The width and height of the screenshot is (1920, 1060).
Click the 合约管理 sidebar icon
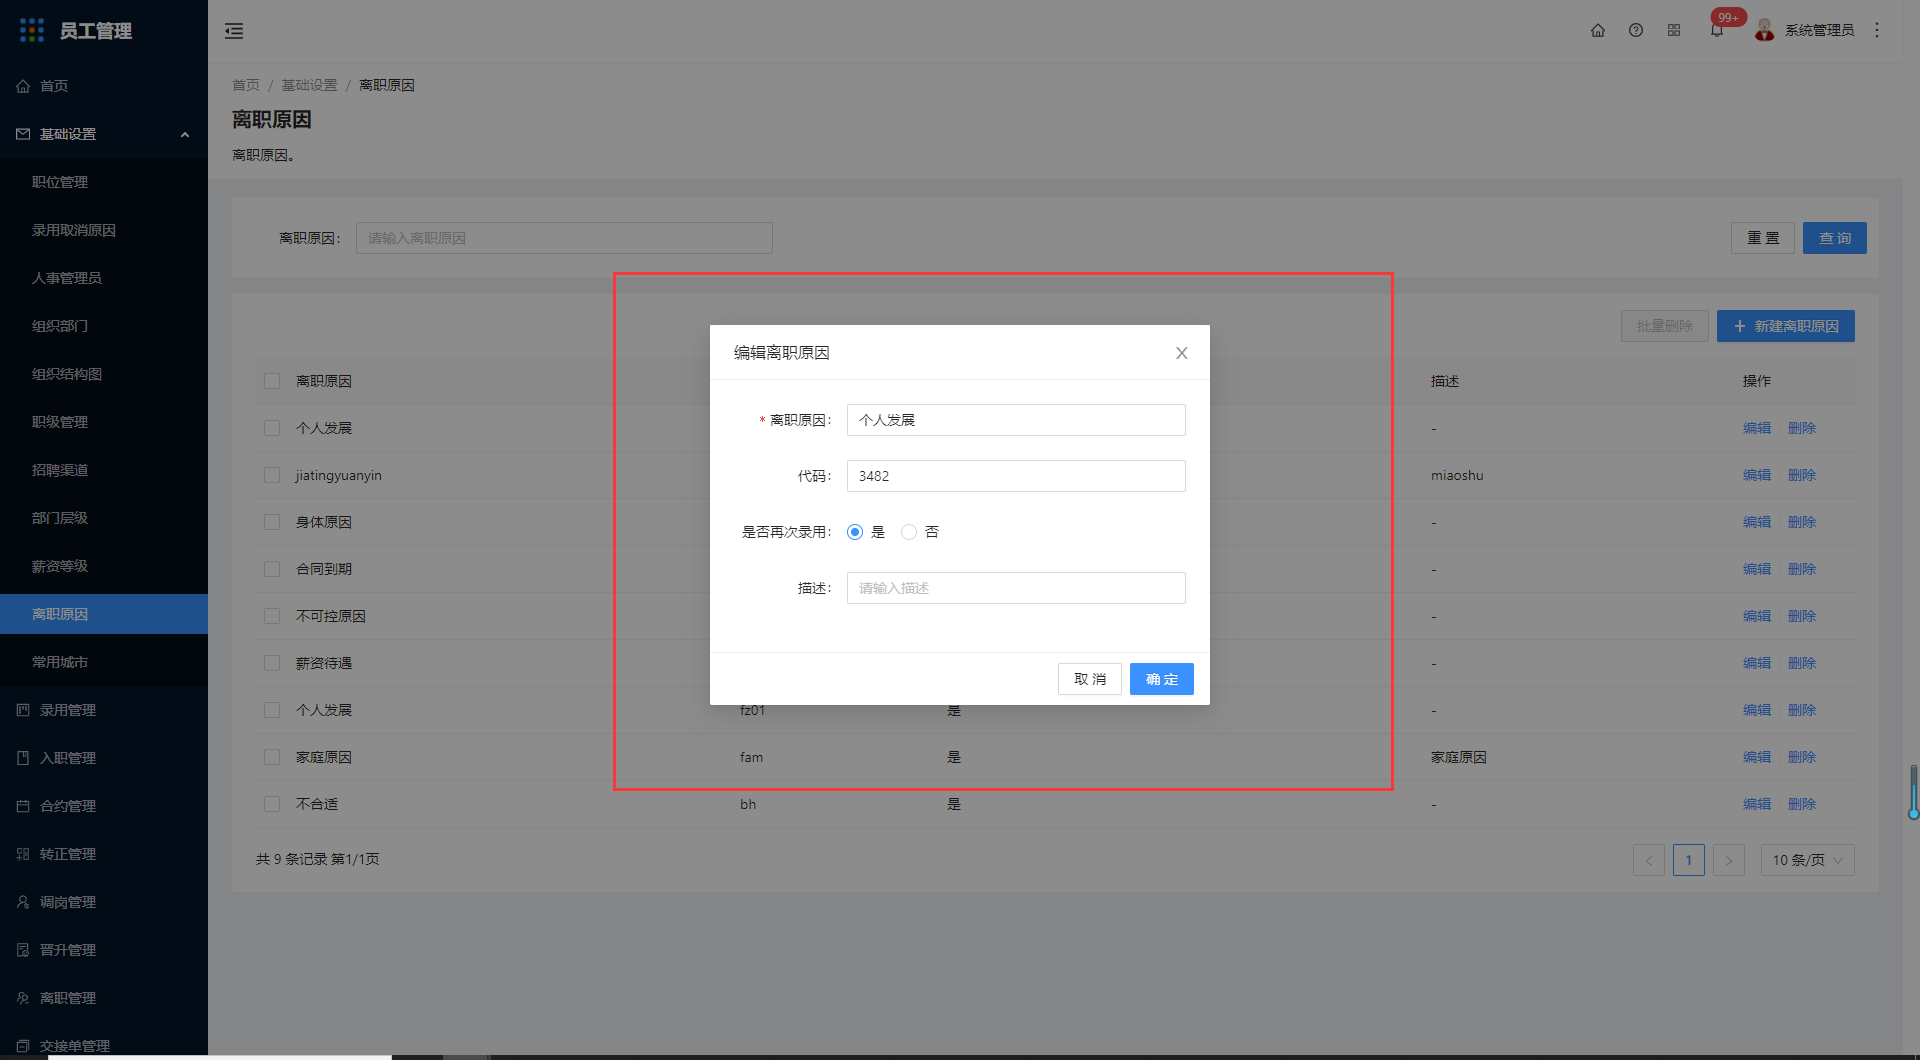tap(23, 806)
